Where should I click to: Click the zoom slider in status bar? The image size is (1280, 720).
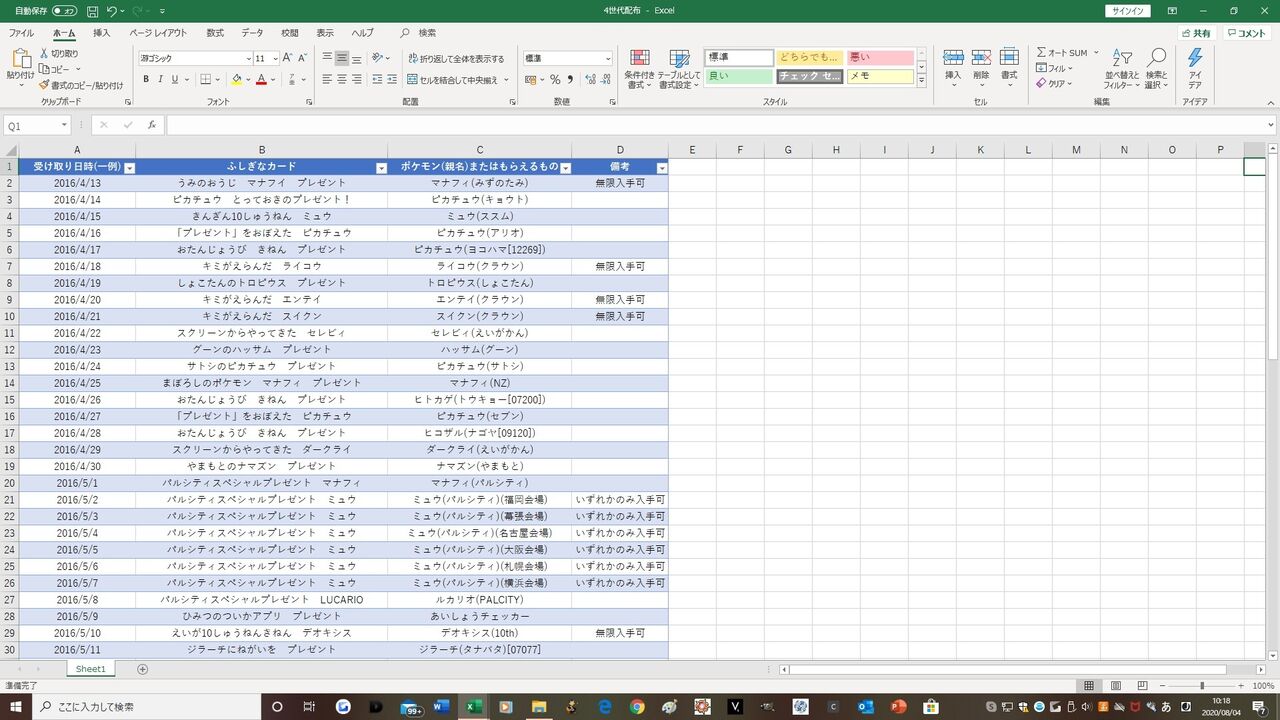click(1201, 686)
